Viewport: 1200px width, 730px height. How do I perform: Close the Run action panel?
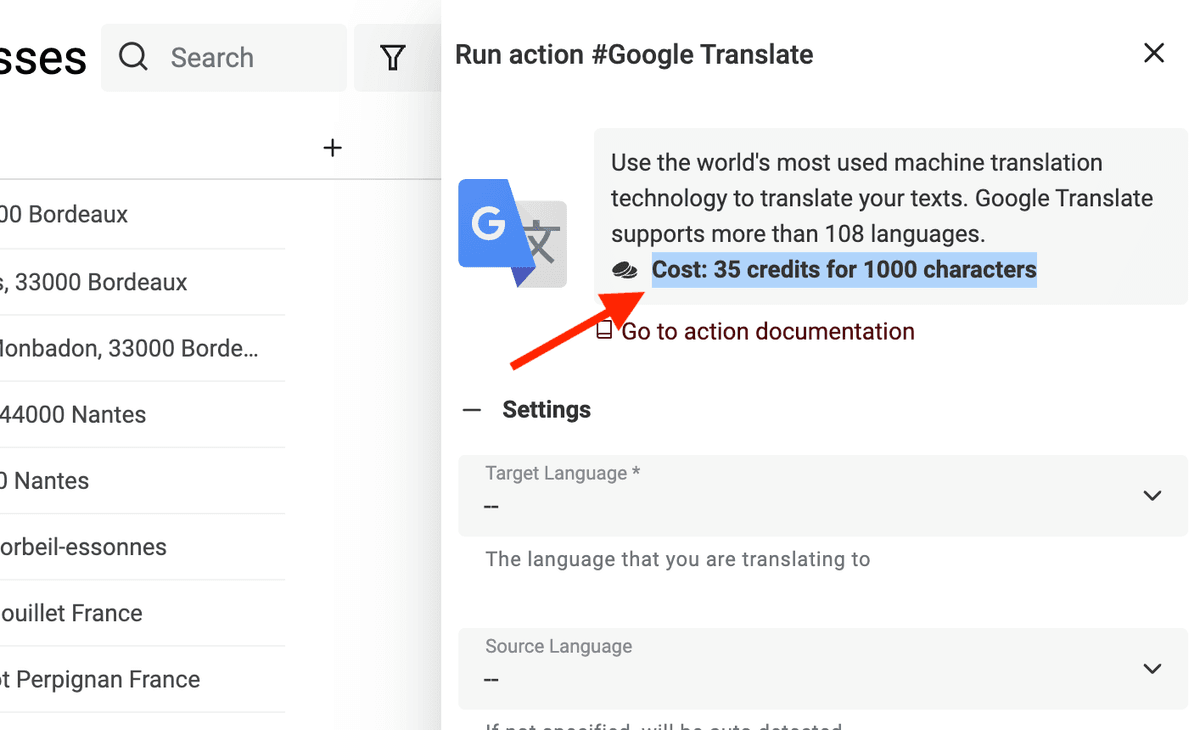(1154, 53)
